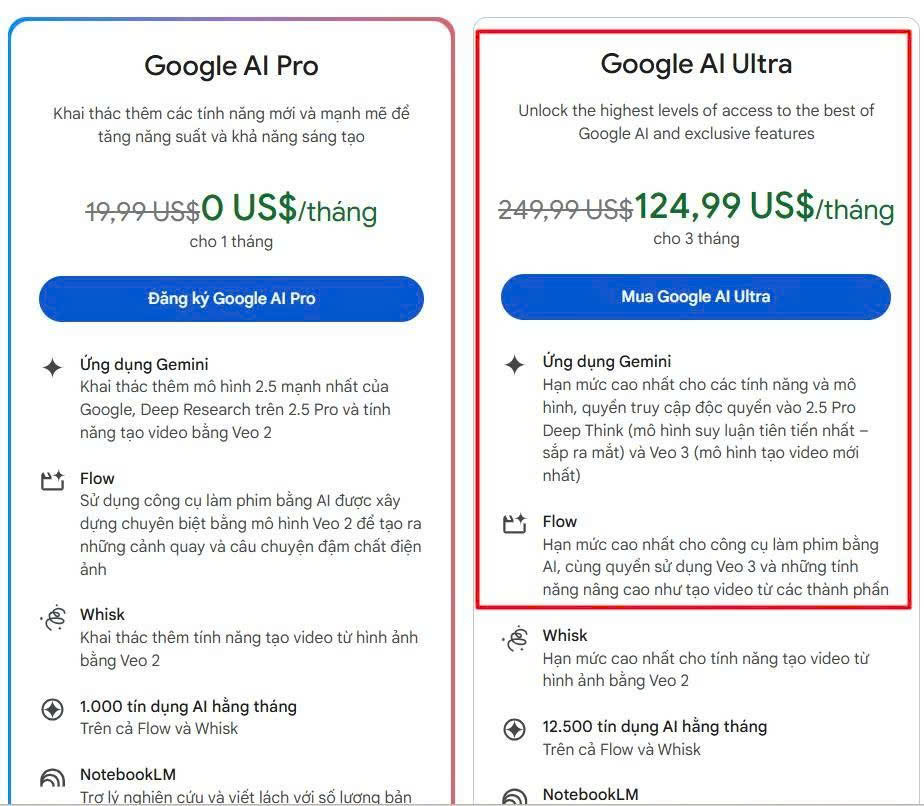Screen dimensions: 924x806
Task: Click the AI credits icon beside 1.000 tín dụng
Action: [x=52, y=709]
